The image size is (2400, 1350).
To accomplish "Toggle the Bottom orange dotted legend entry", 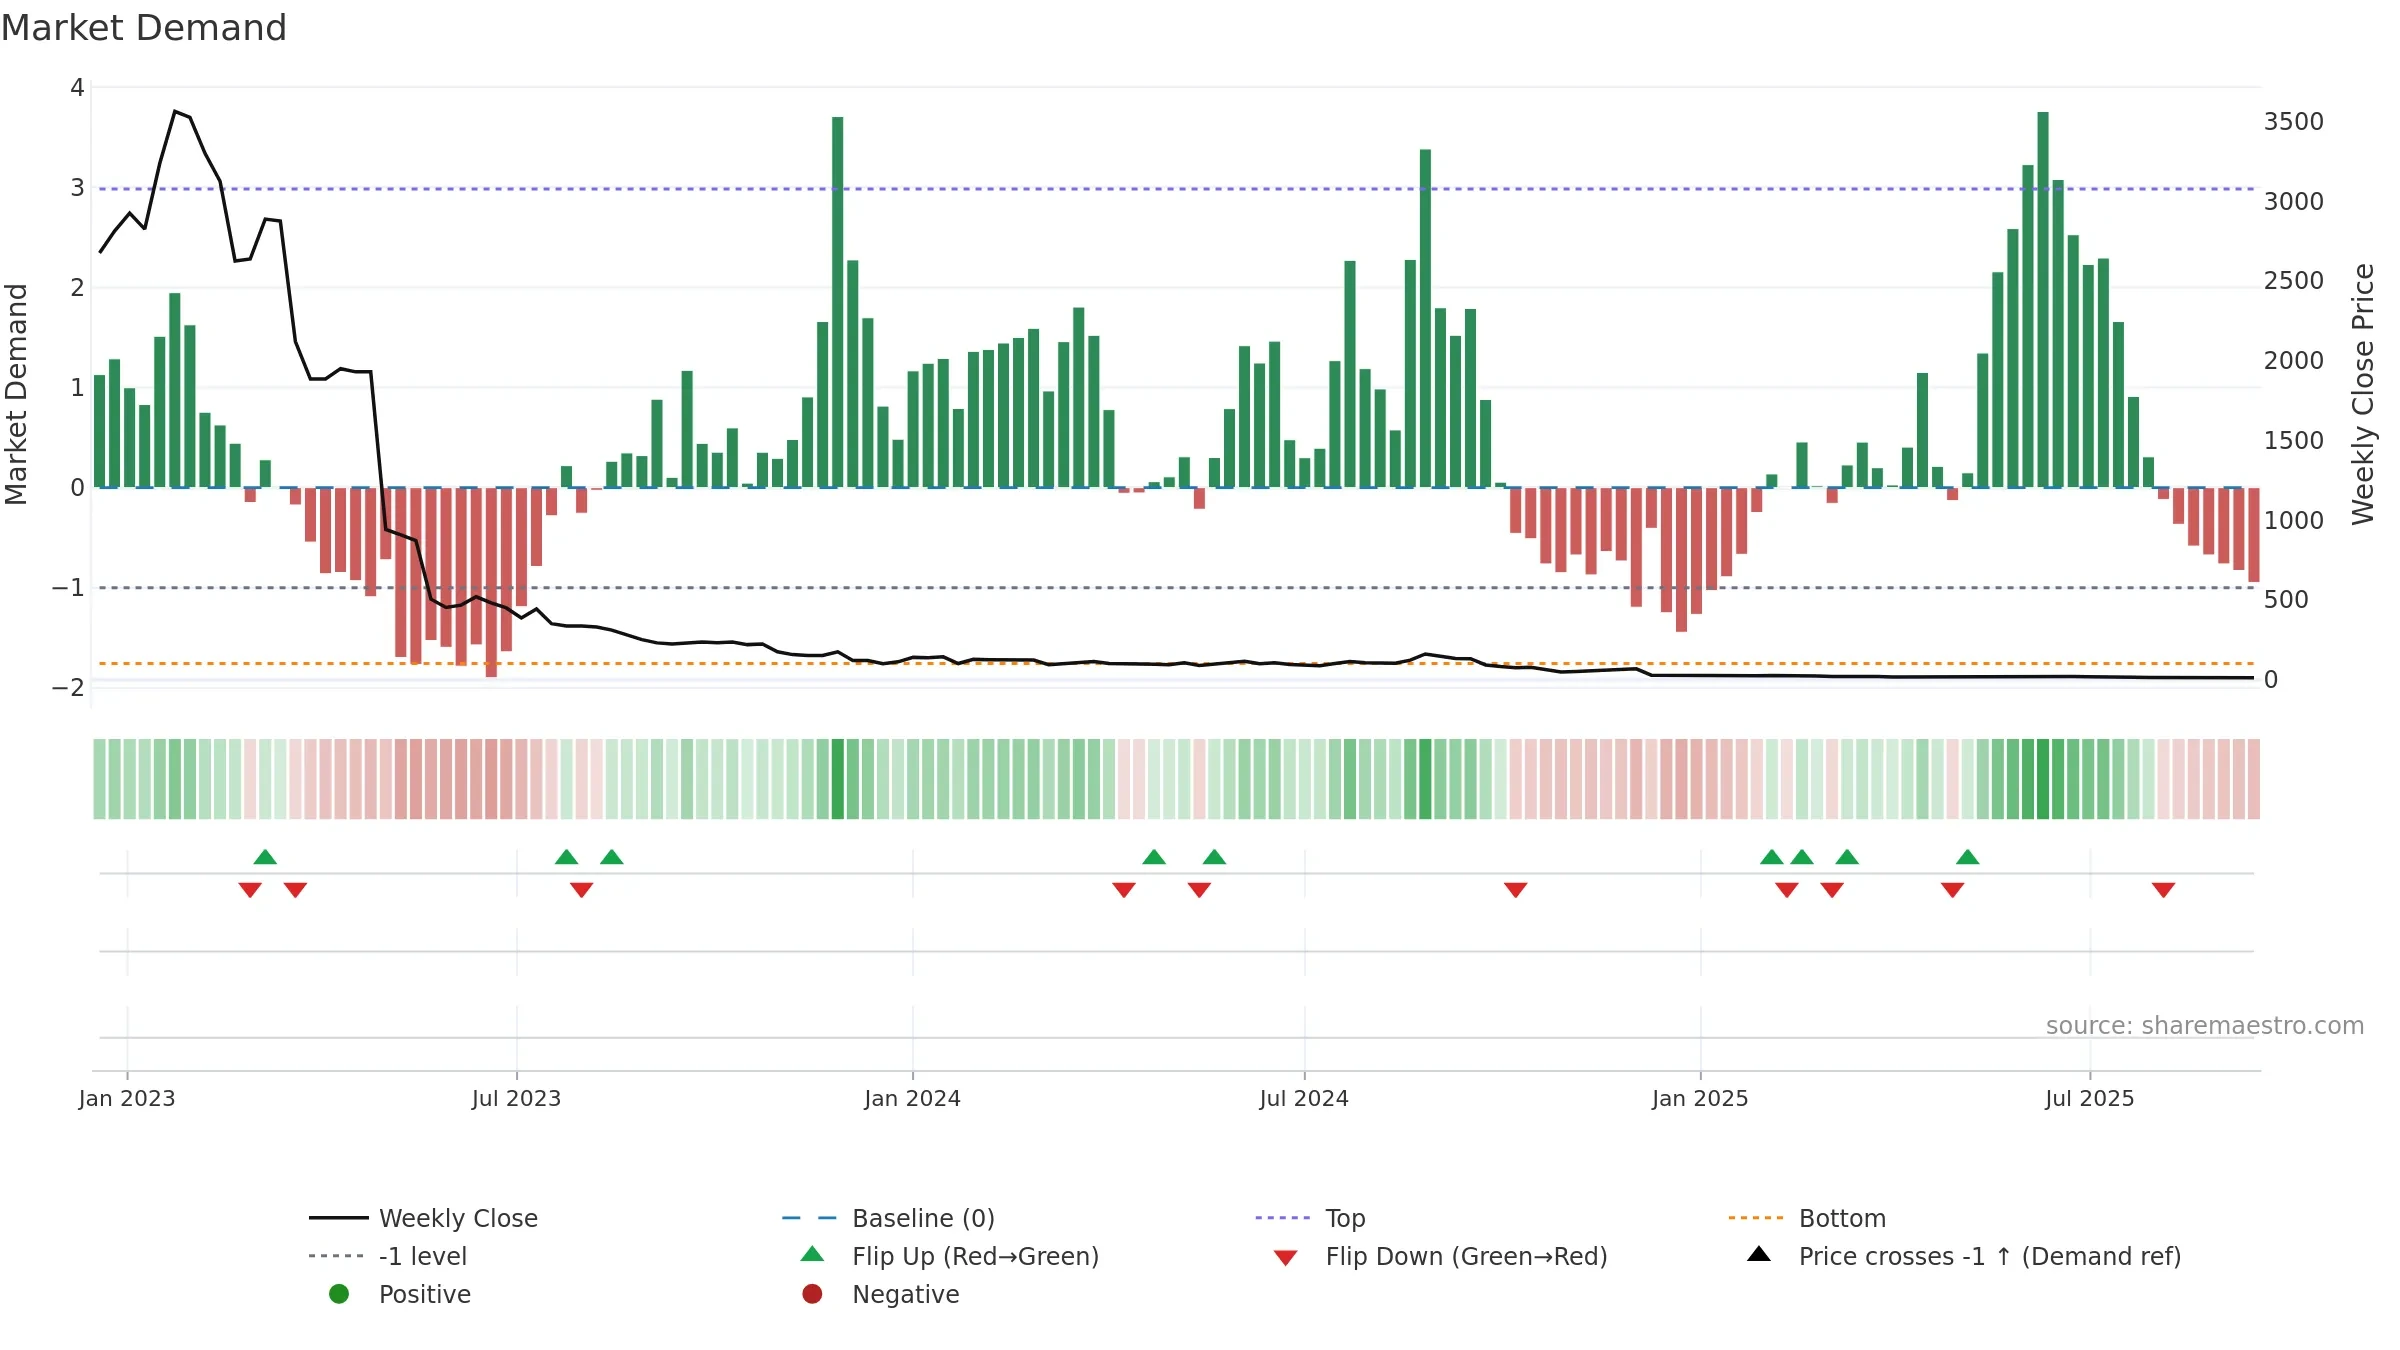I will pyautogui.click(x=1806, y=1218).
